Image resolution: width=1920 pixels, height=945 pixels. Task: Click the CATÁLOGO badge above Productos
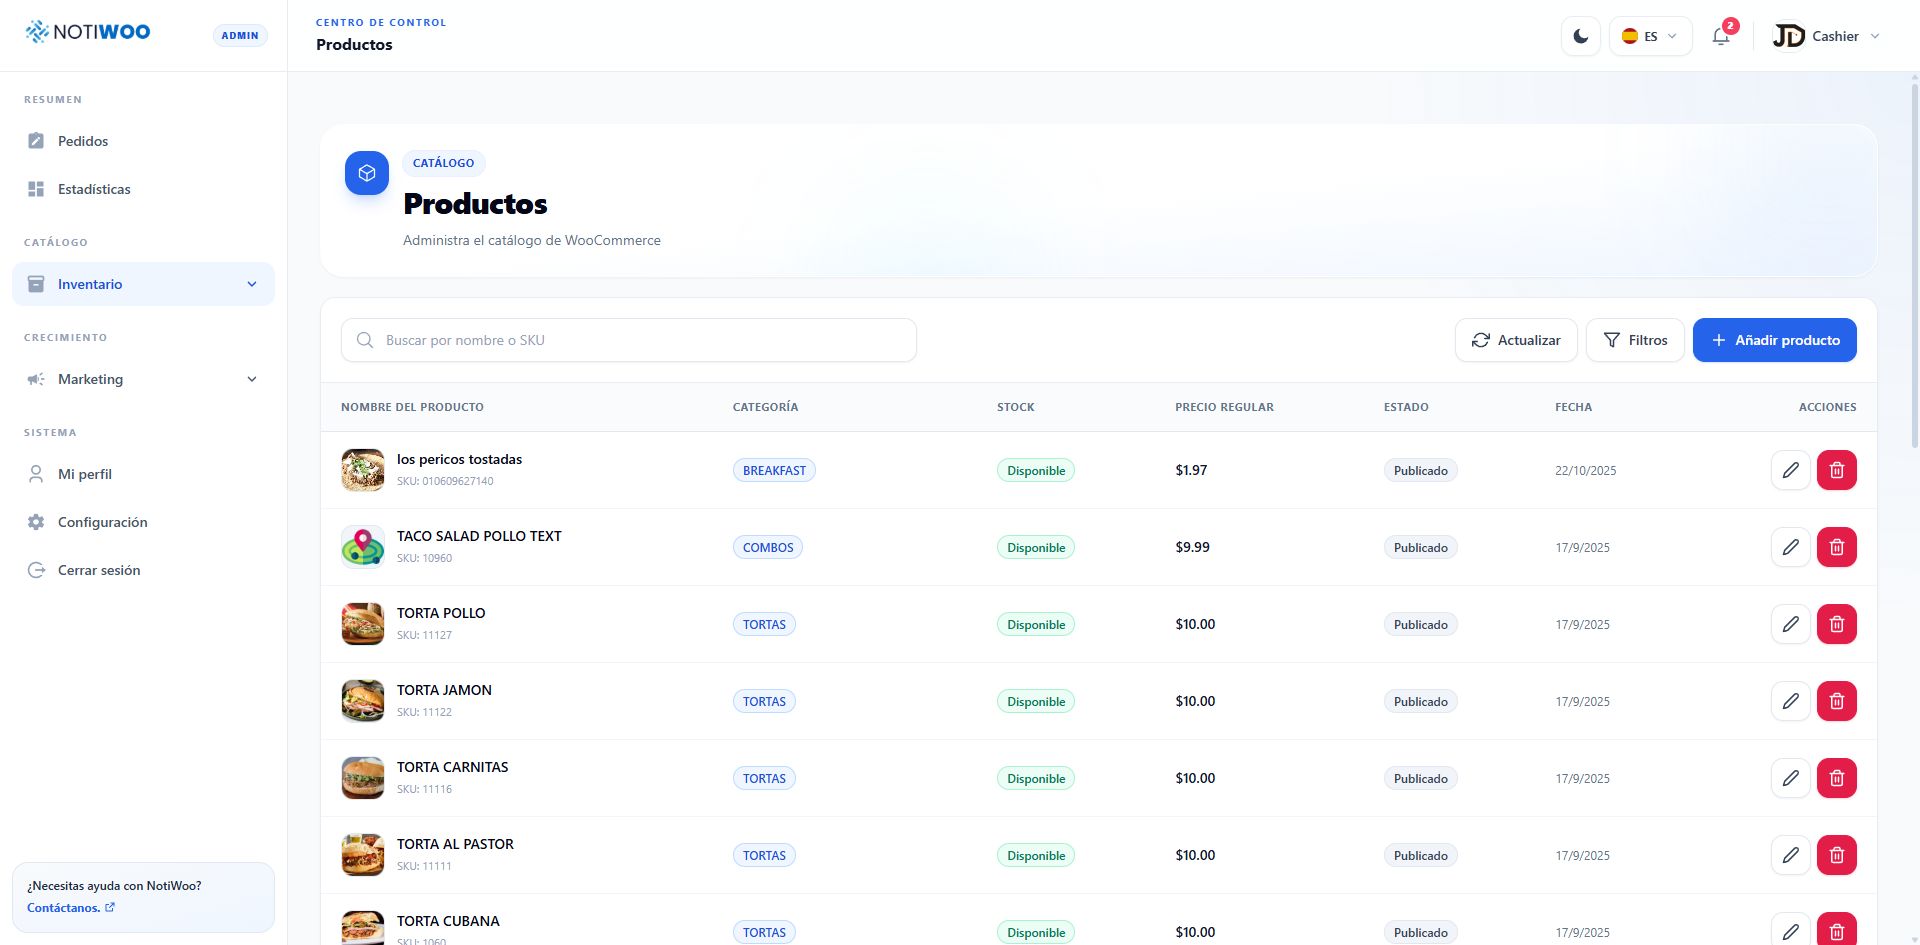[x=444, y=163]
